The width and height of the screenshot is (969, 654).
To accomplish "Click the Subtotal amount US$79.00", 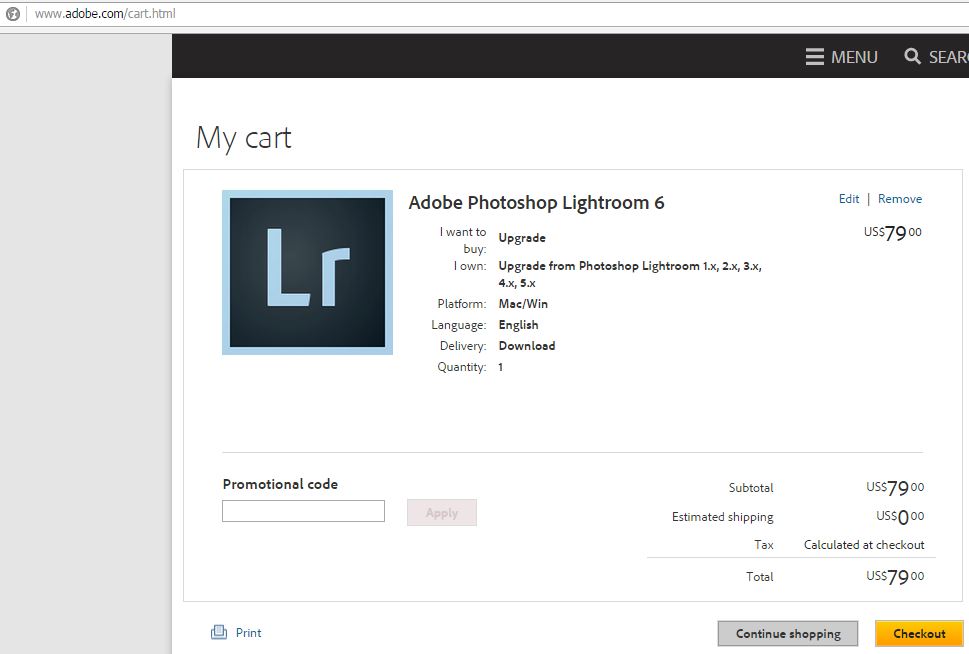I will click(895, 488).
